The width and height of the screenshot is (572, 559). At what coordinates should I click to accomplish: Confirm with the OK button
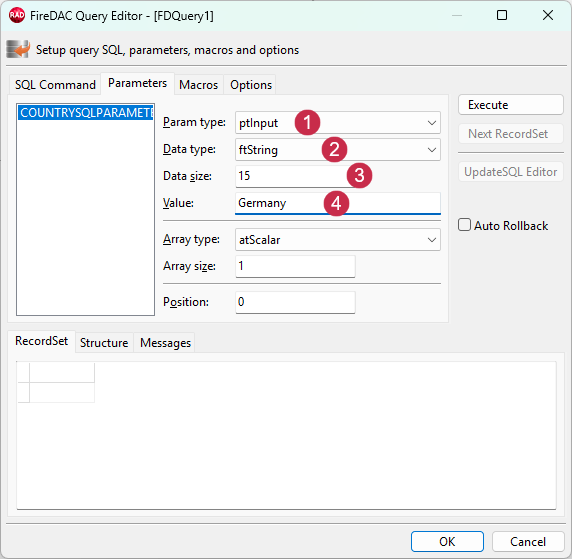click(447, 541)
